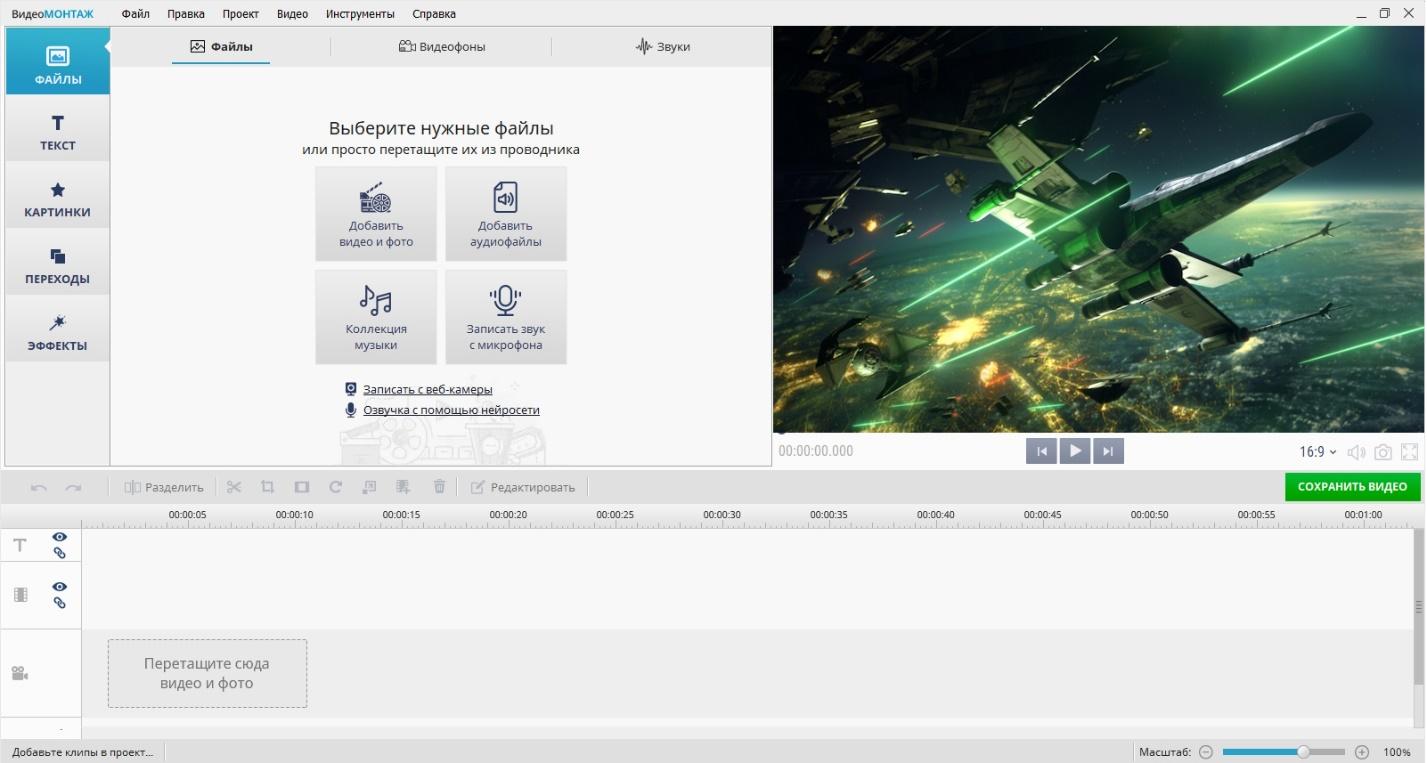The width and height of the screenshot is (1427, 763).
Task: Open Коллекция музыки tile
Action: point(376,317)
